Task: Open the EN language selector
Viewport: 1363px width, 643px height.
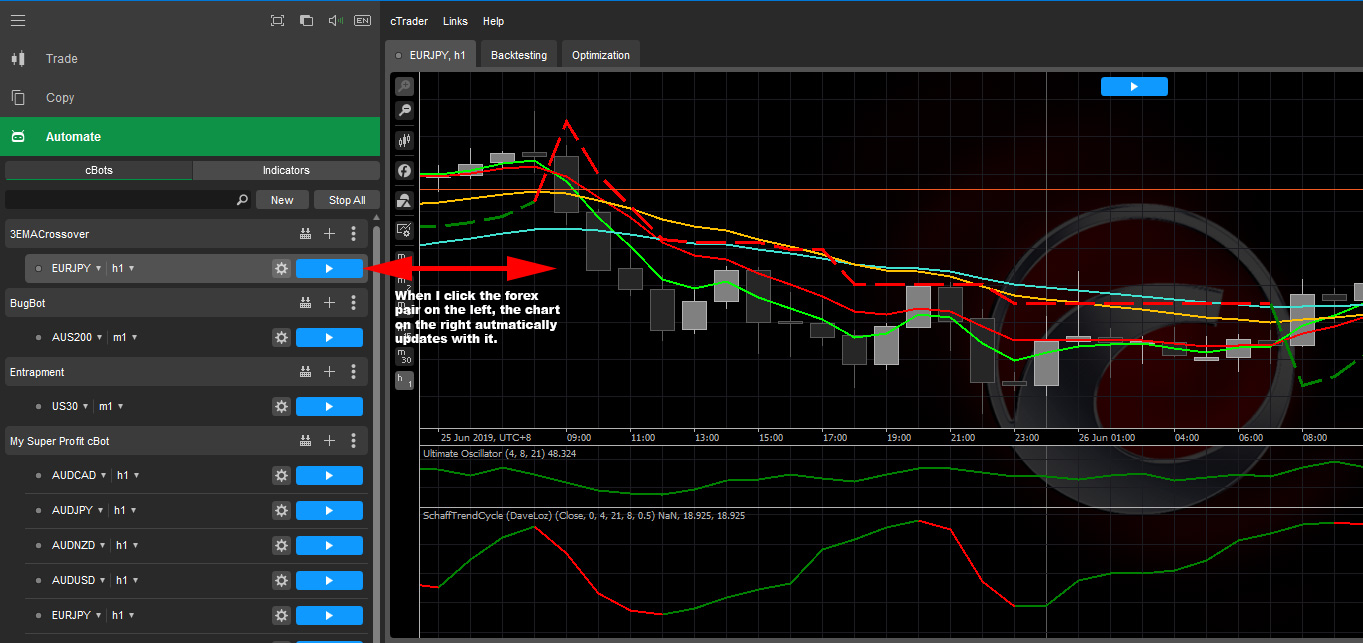Action: 362,20
